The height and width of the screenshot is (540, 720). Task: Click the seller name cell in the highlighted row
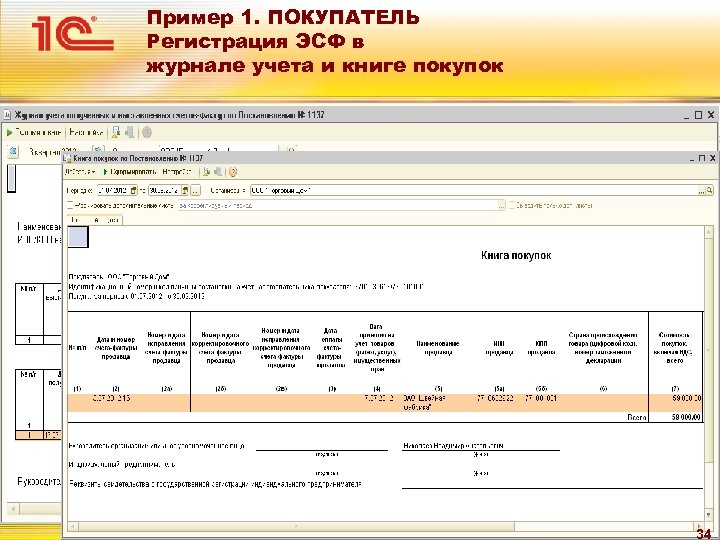point(424,403)
